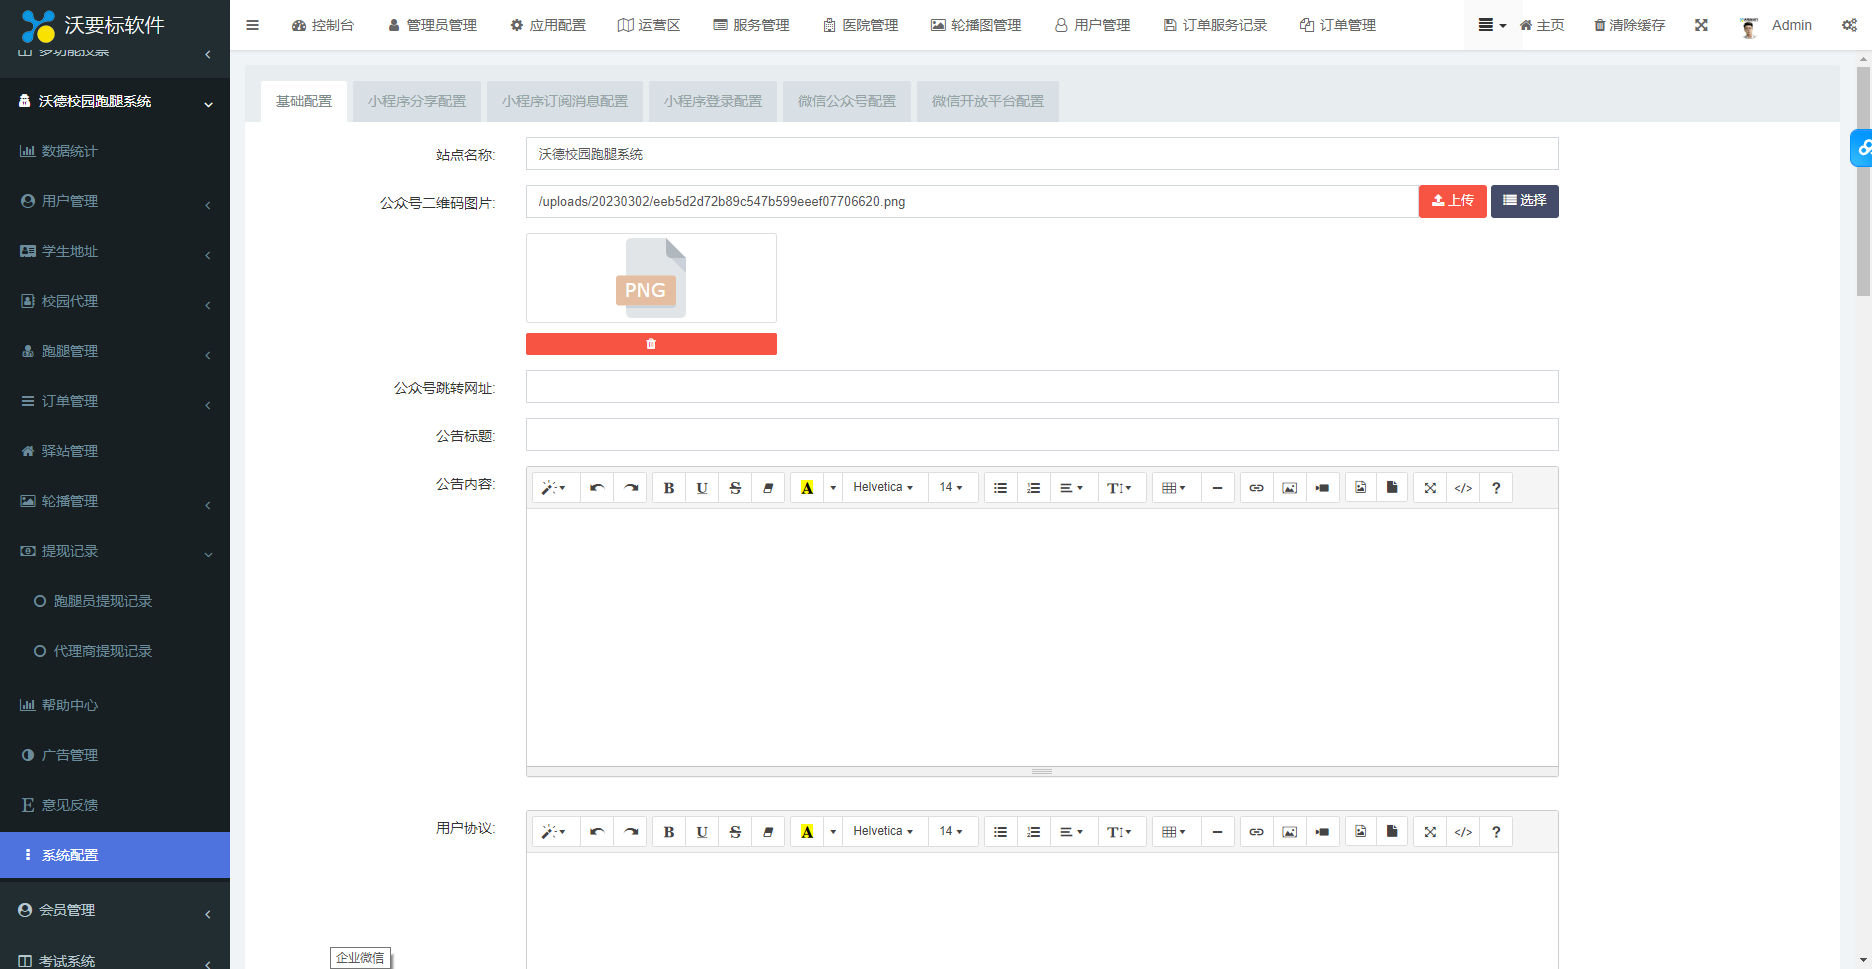Image resolution: width=1872 pixels, height=969 pixels.
Task: Insert link in the 公告内容 editor
Action: [x=1256, y=488]
